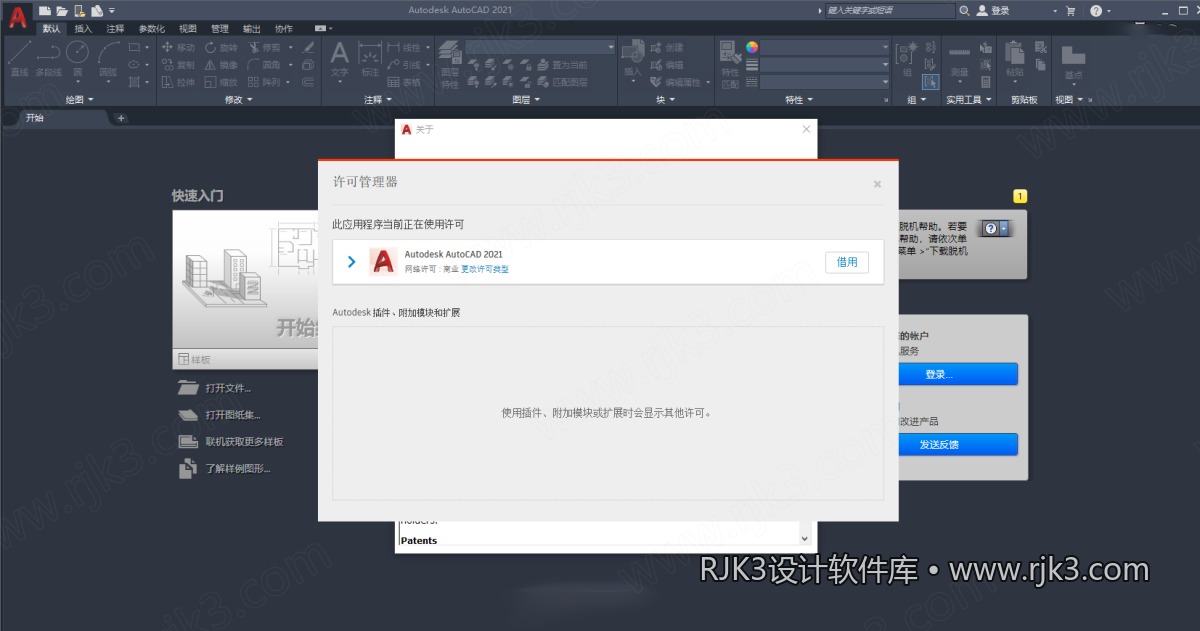The height and width of the screenshot is (631, 1200).
Task: Click the 粘贴 (Paste) tool
Action: click(x=1015, y=59)
